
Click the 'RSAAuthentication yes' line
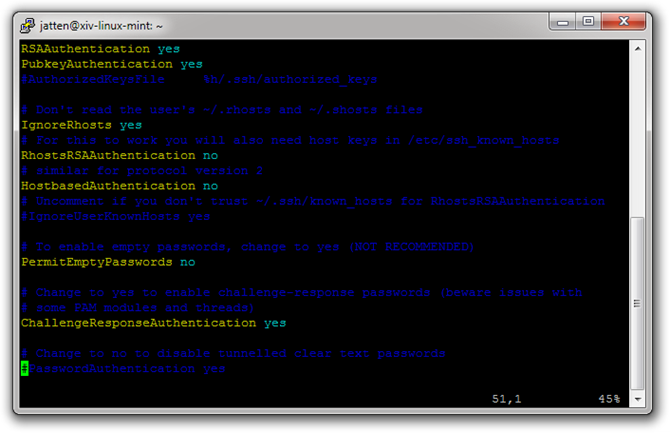[x=100, y=49]
